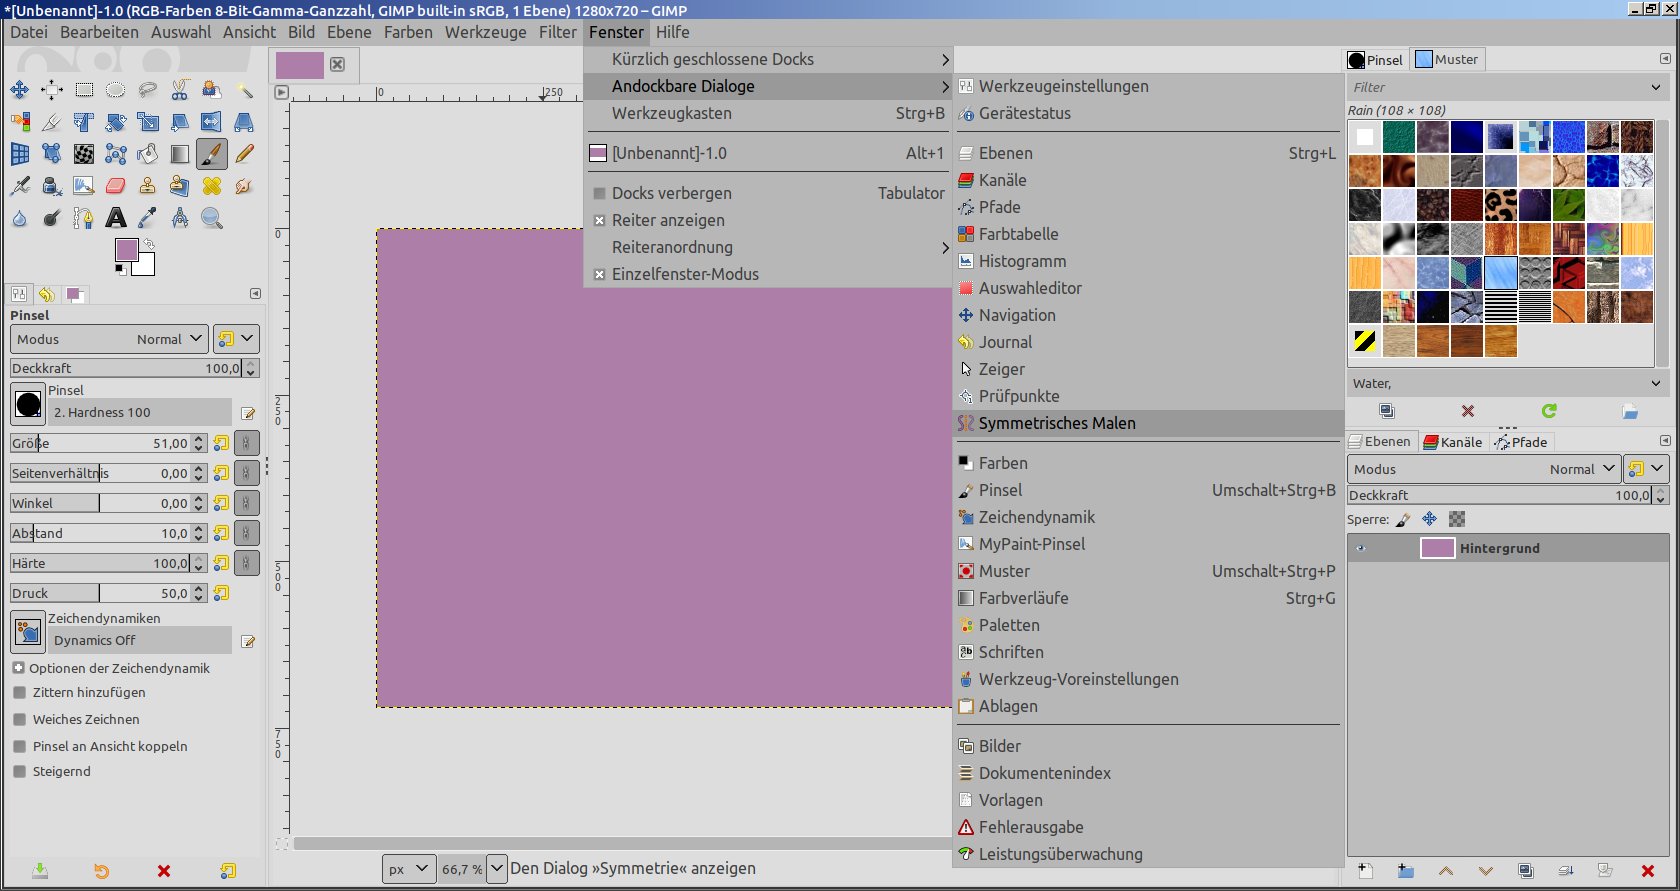Toggle the alpha channel lock in Sperre
The width and height of the screenshot is (1680, 891).
[x=1457, y=519]
